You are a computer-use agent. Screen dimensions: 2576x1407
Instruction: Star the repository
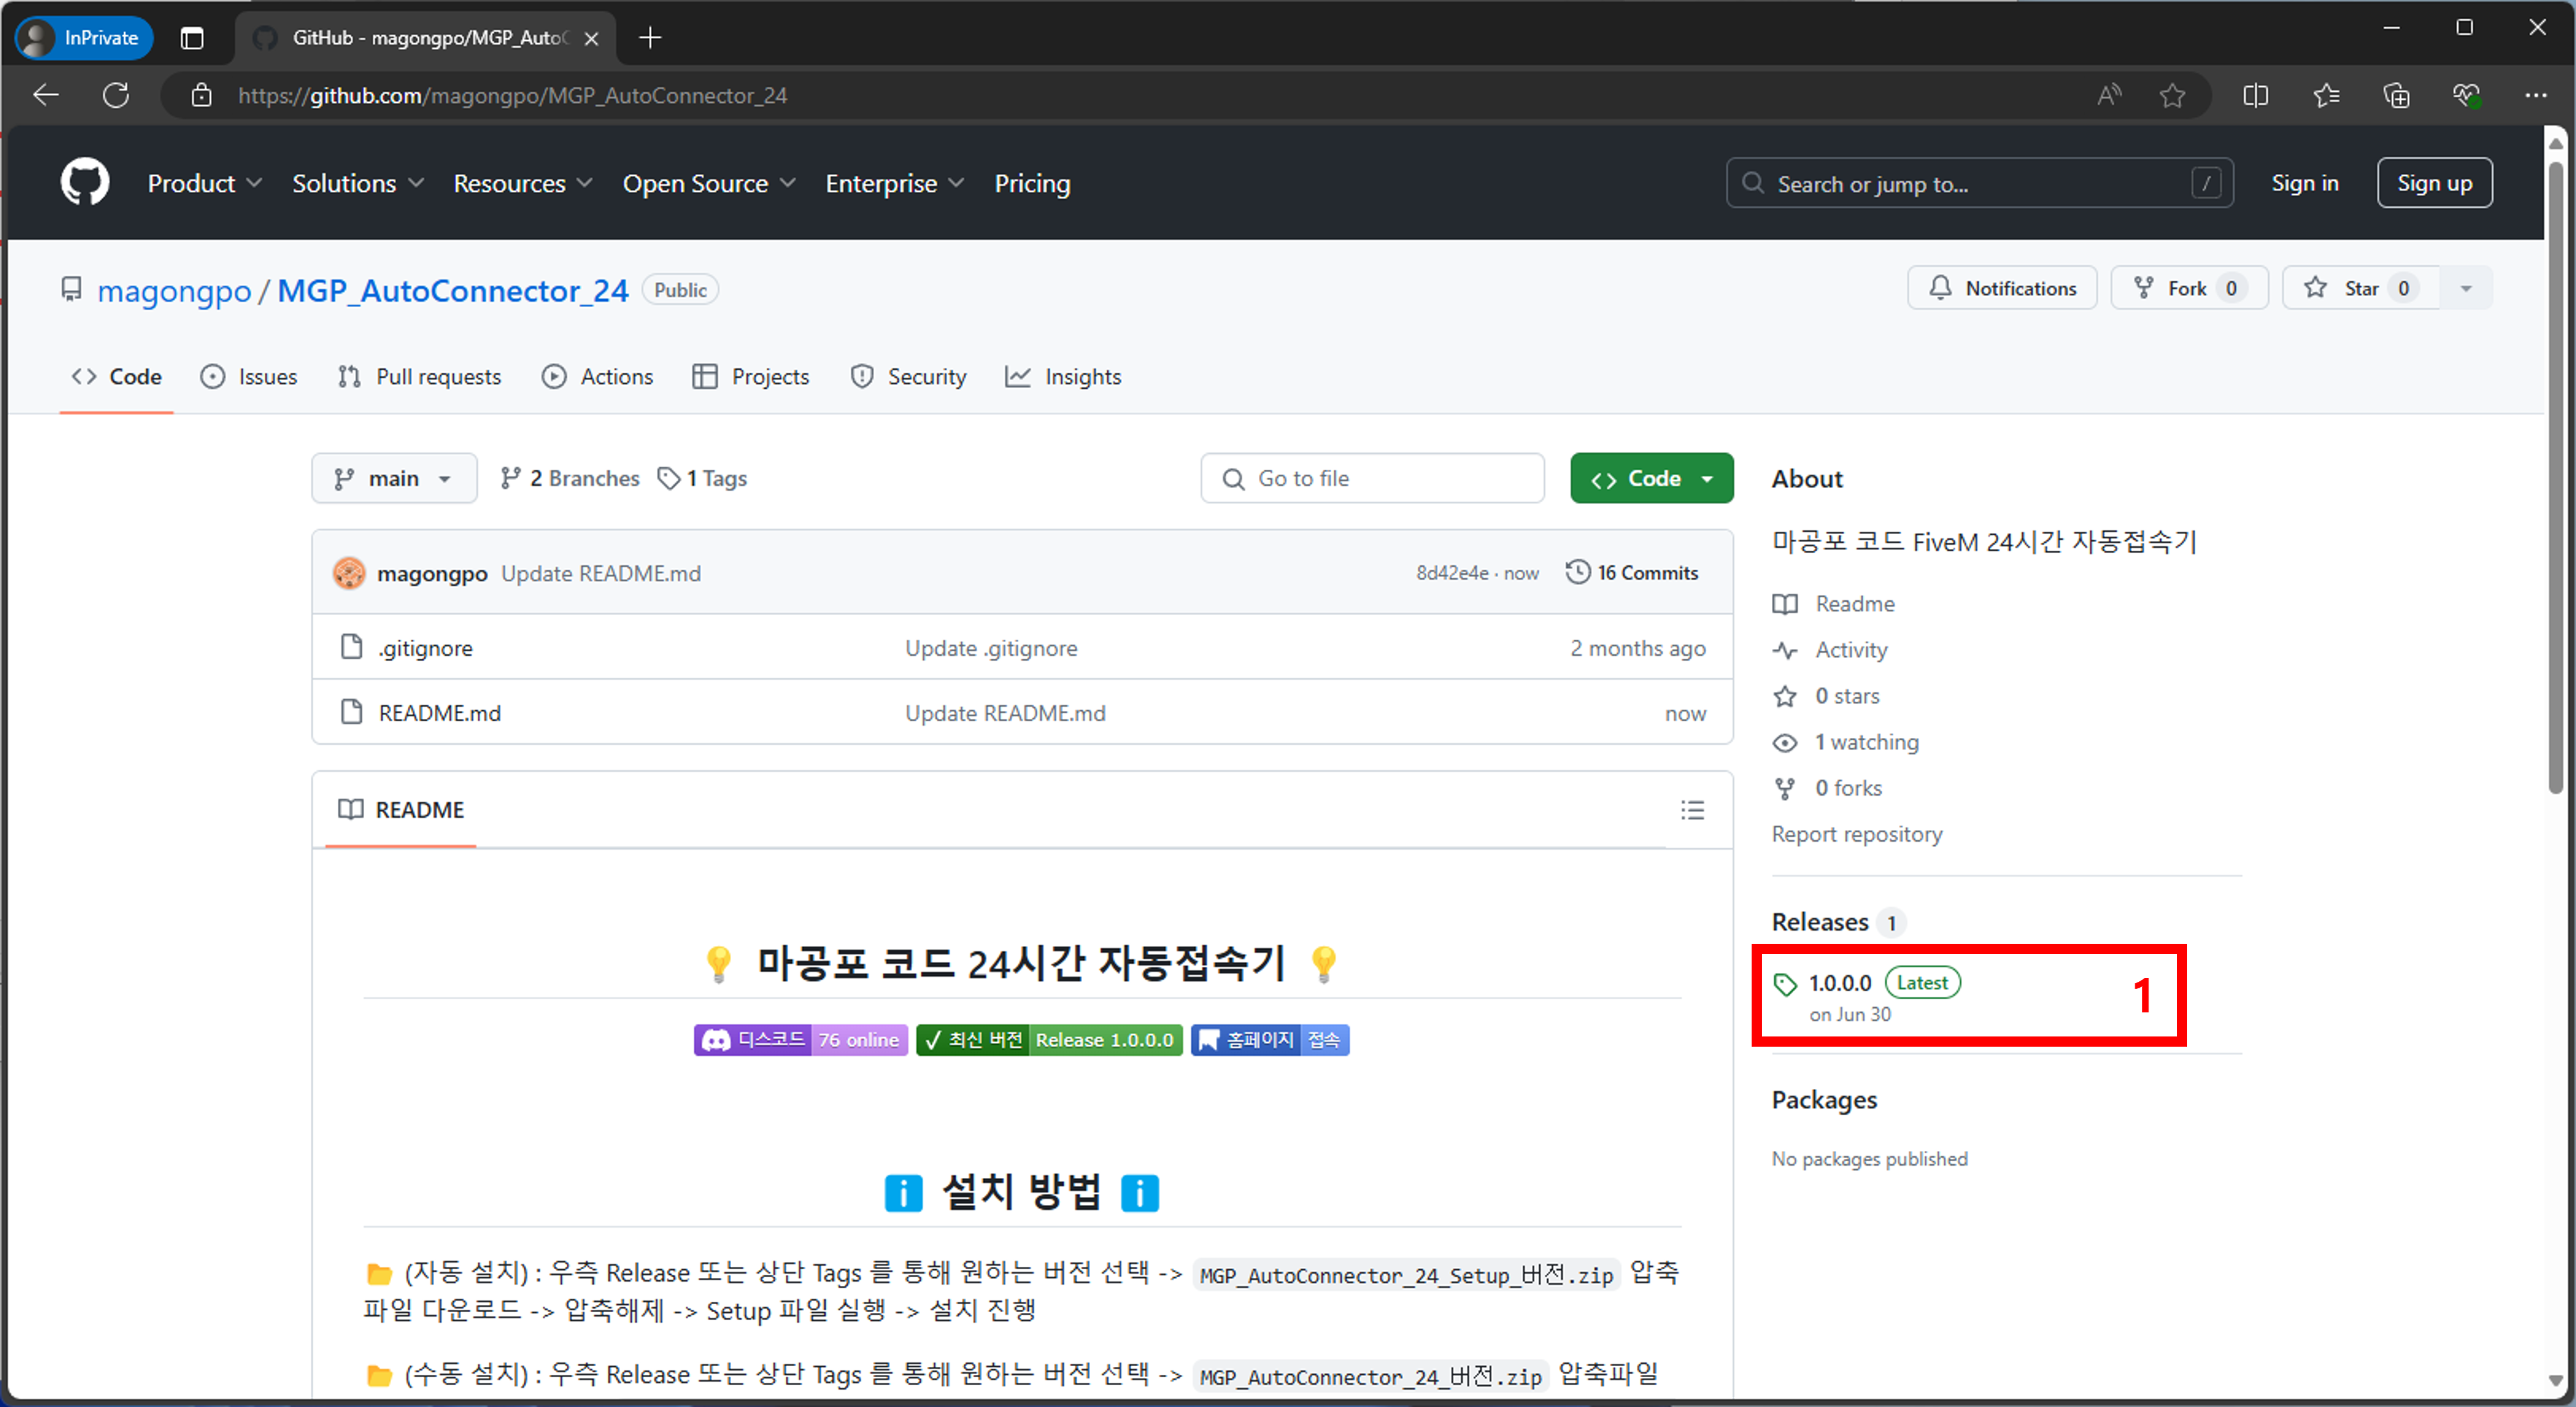(2362, 288)
